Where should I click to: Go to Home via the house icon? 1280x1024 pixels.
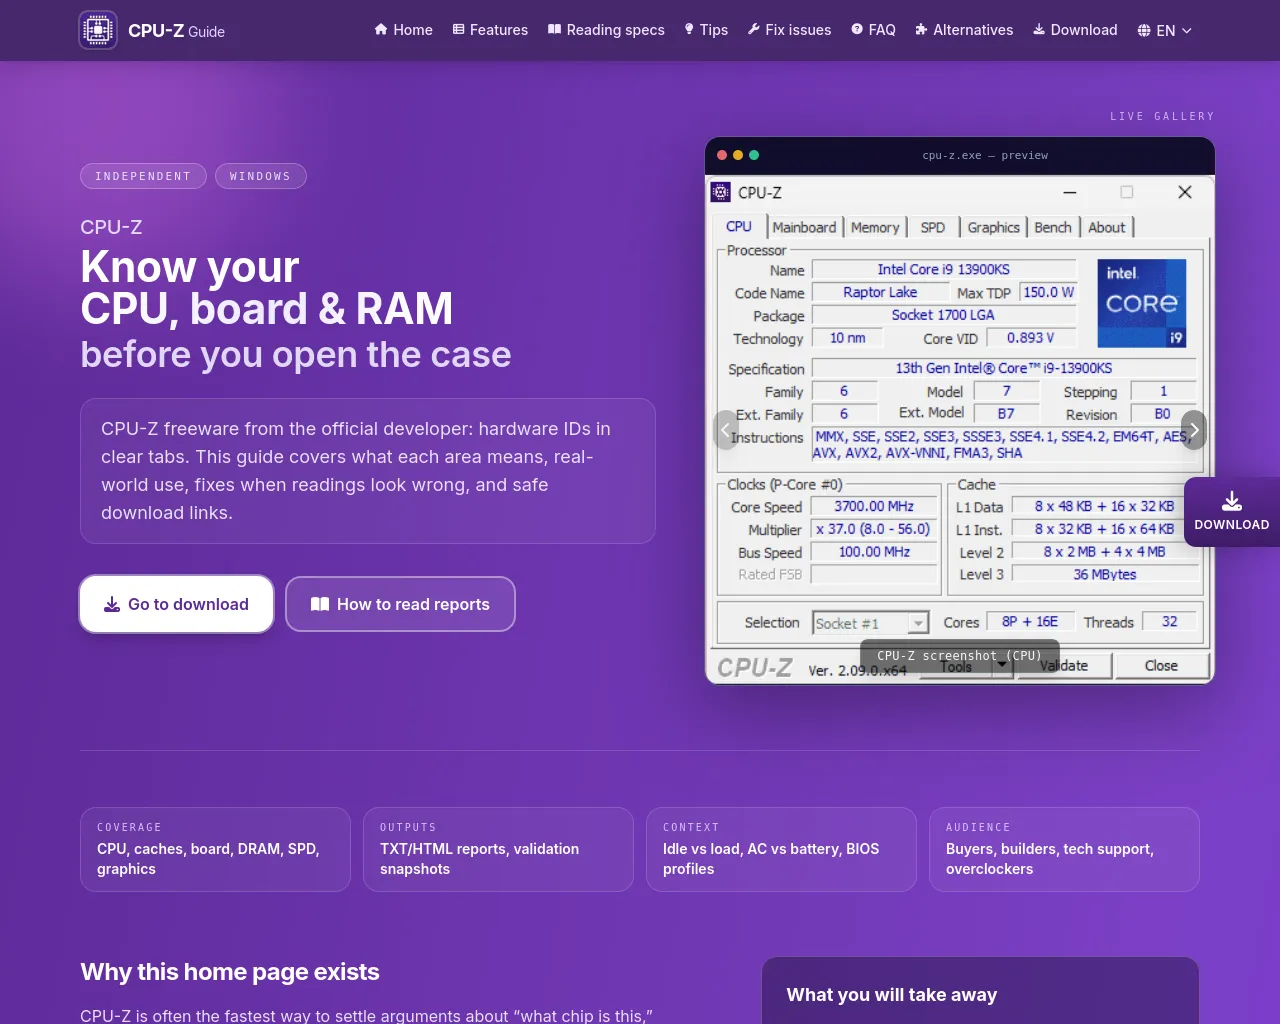[381, 30]
